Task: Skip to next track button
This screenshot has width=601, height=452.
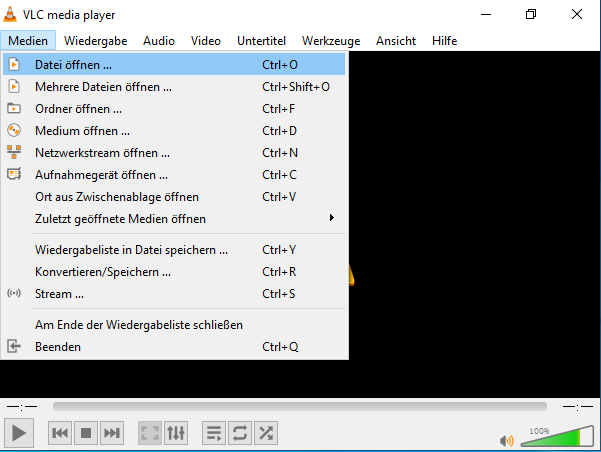Action: click(112, 433)
